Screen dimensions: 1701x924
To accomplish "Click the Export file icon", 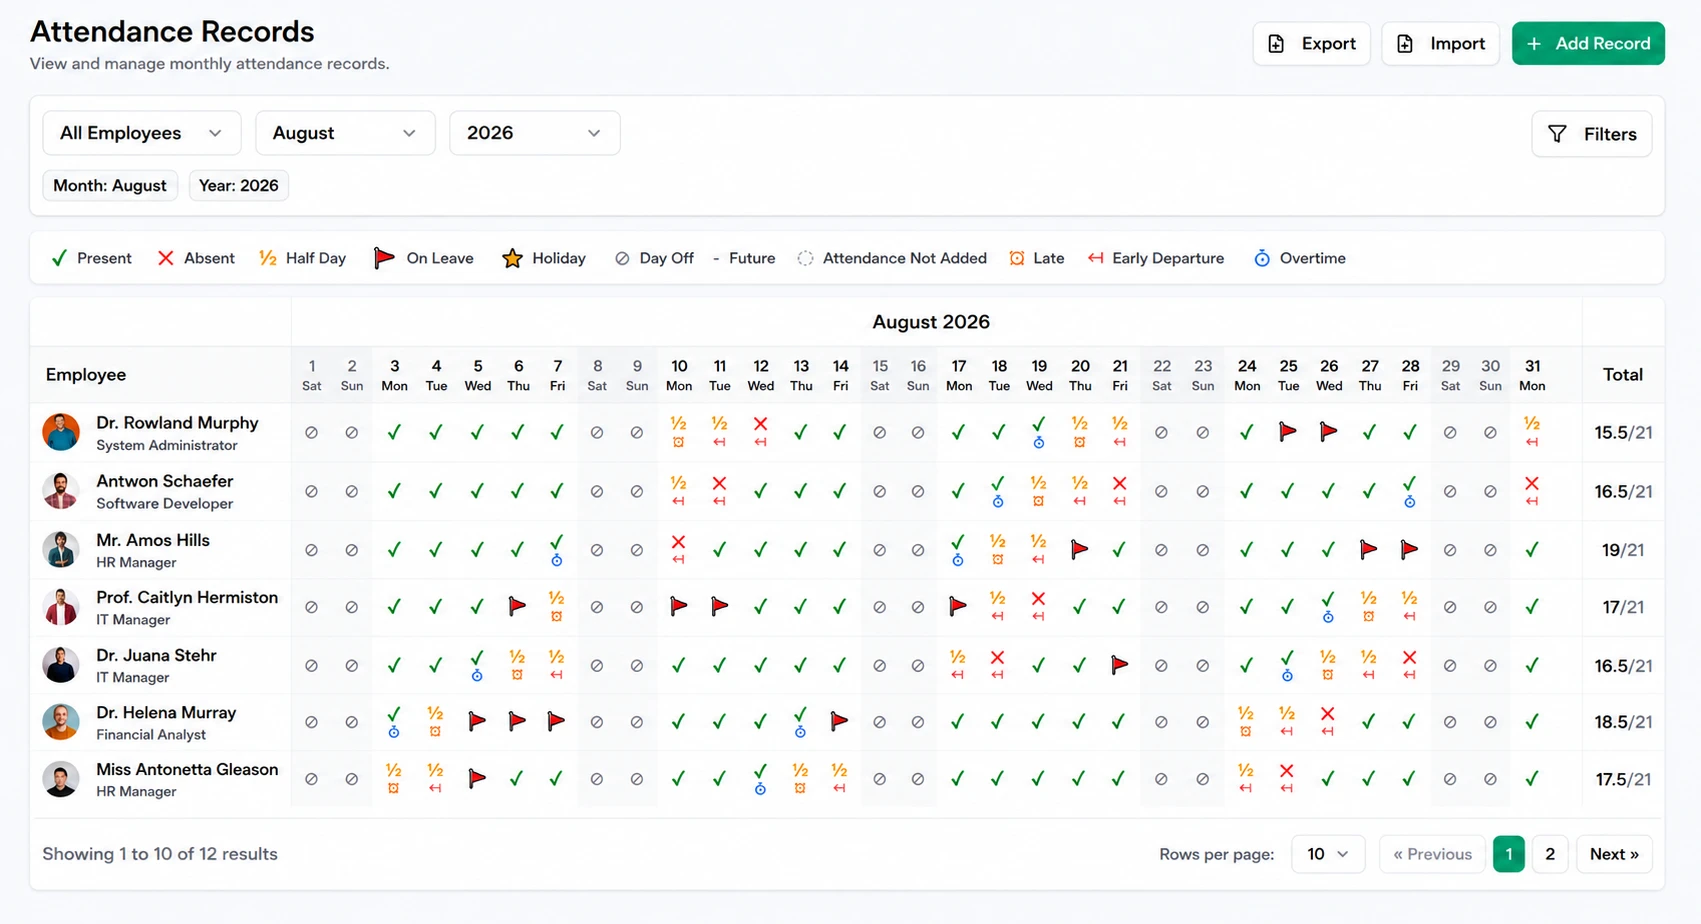I will coord(1276,44).
